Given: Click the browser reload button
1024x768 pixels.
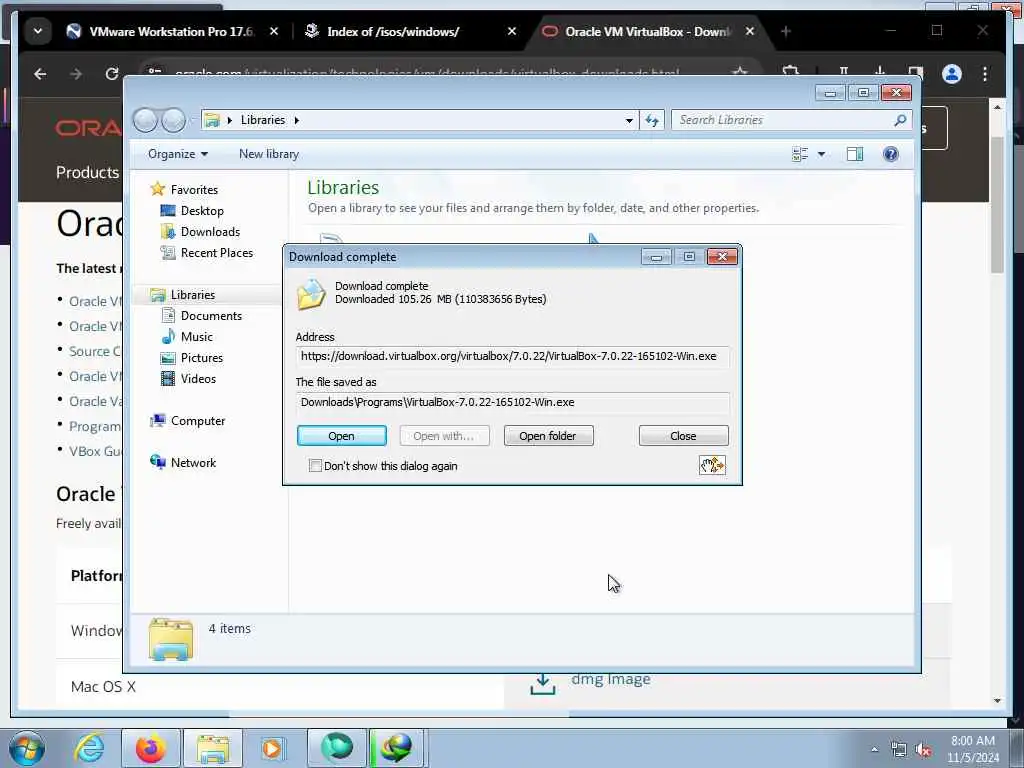Looking at the screenshot, I should [112, 74].
